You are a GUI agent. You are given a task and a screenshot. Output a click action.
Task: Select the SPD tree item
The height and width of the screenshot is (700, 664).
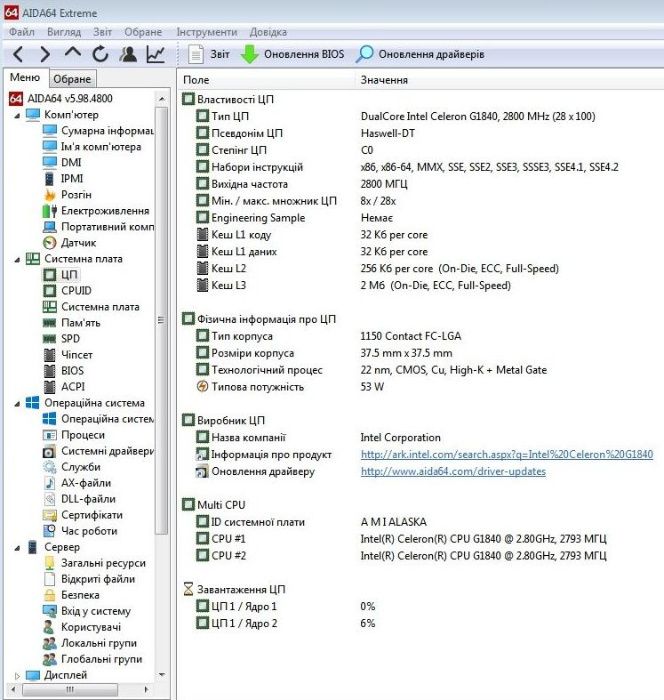click(61, 339)
